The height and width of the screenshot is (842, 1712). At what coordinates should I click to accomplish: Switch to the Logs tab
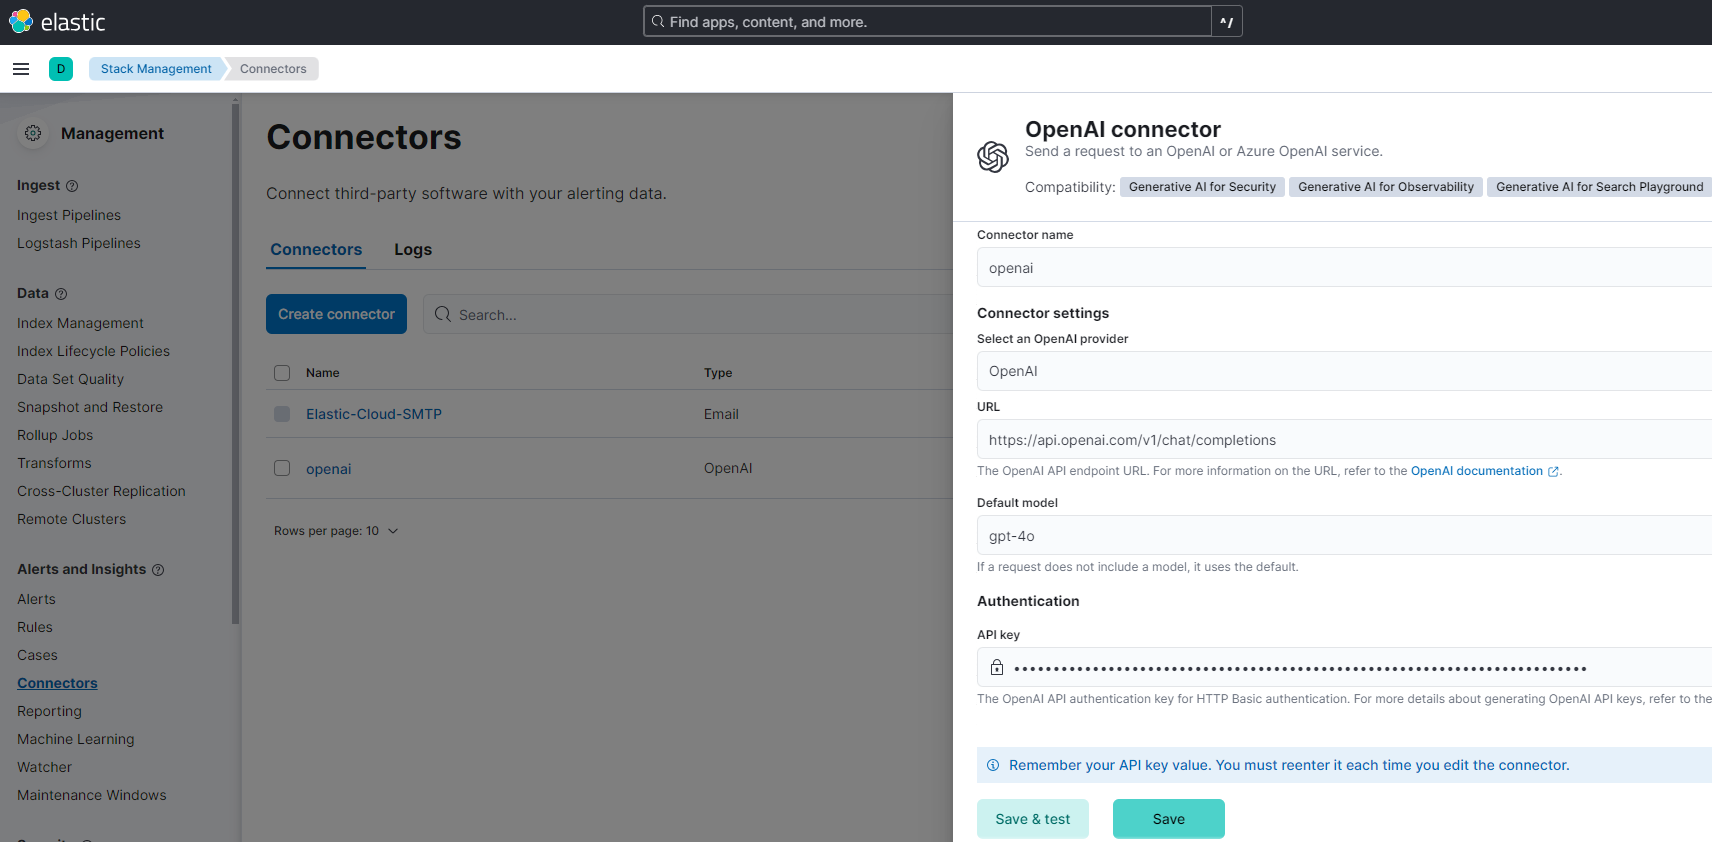(413, 250)
